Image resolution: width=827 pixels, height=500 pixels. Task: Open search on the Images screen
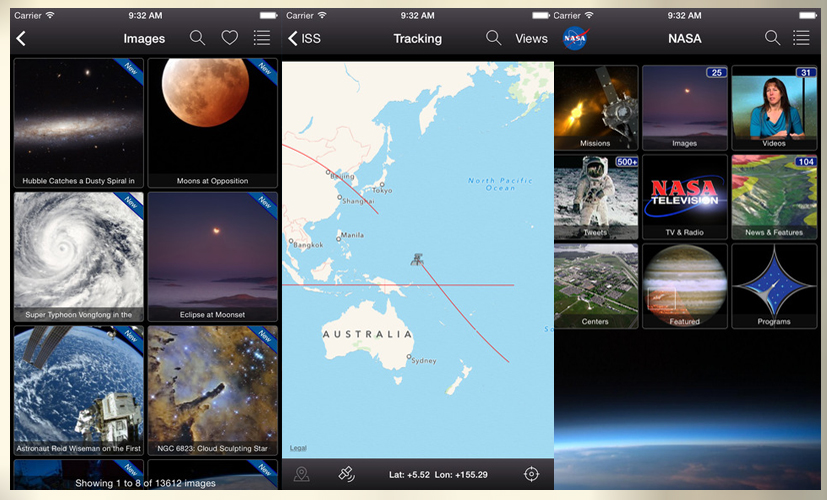coord(197,38)
